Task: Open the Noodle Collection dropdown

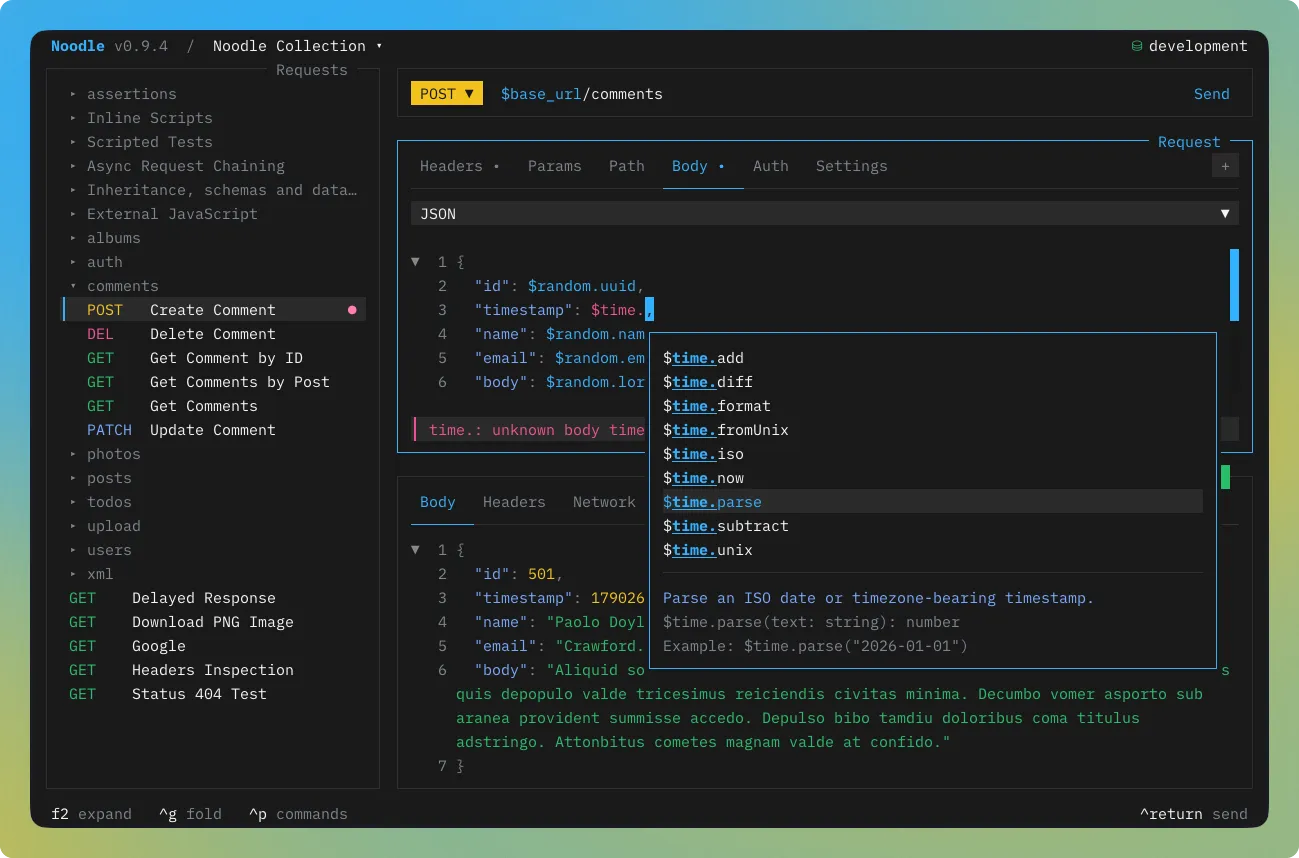Action: tap(298, 46)
